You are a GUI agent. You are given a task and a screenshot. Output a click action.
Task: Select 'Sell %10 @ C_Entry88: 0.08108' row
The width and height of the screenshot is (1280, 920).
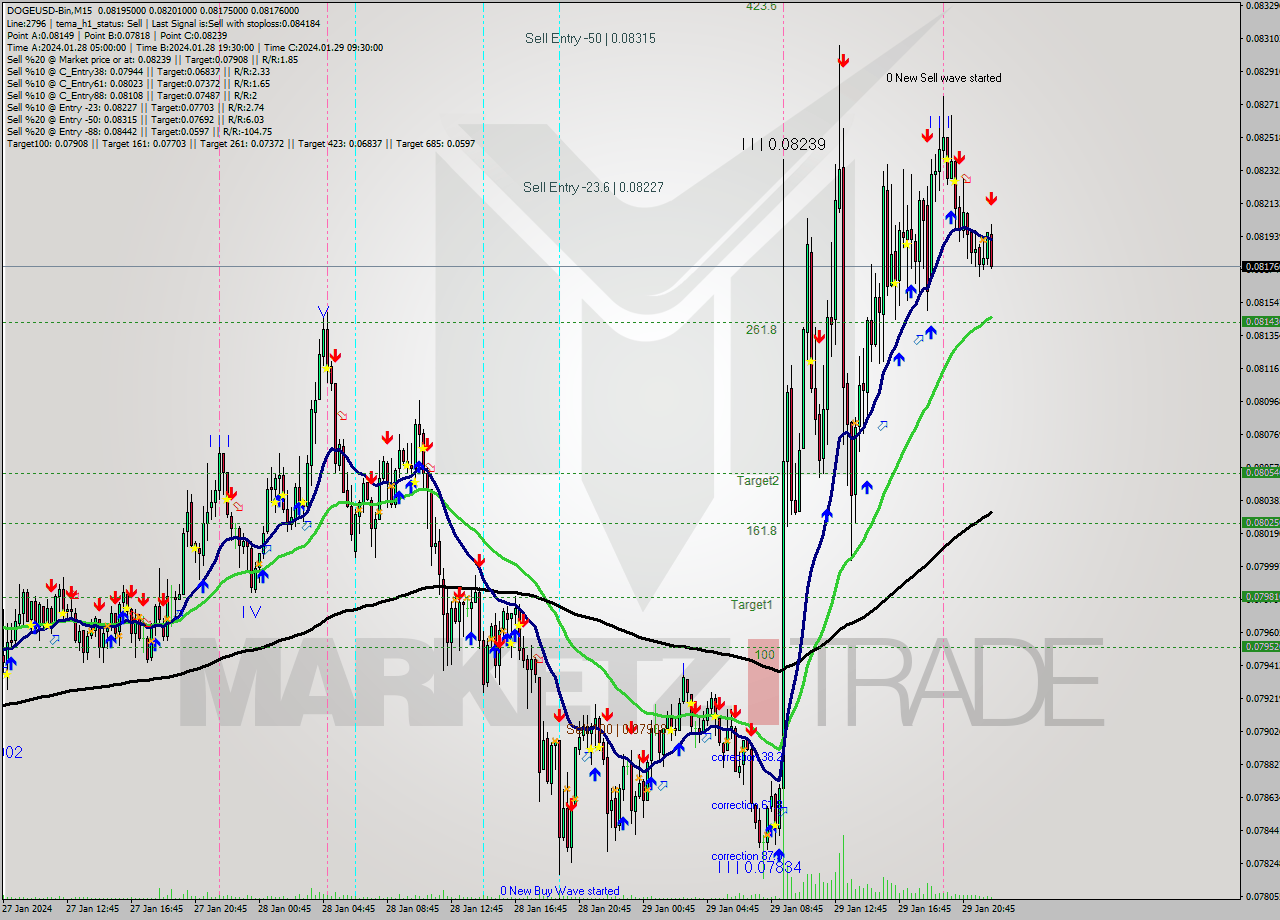coord(133,95)
